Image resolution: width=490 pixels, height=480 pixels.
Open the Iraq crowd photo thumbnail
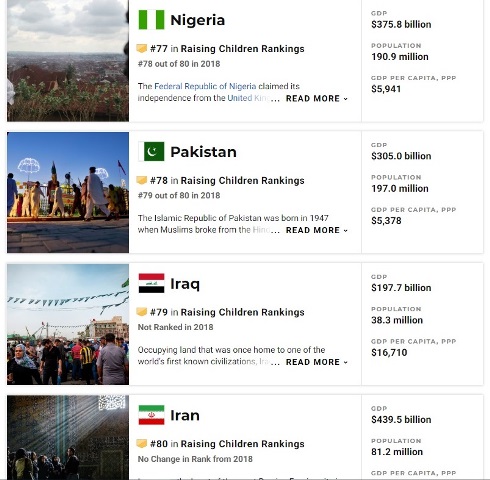pyautogui.click(x=68, y=324)
